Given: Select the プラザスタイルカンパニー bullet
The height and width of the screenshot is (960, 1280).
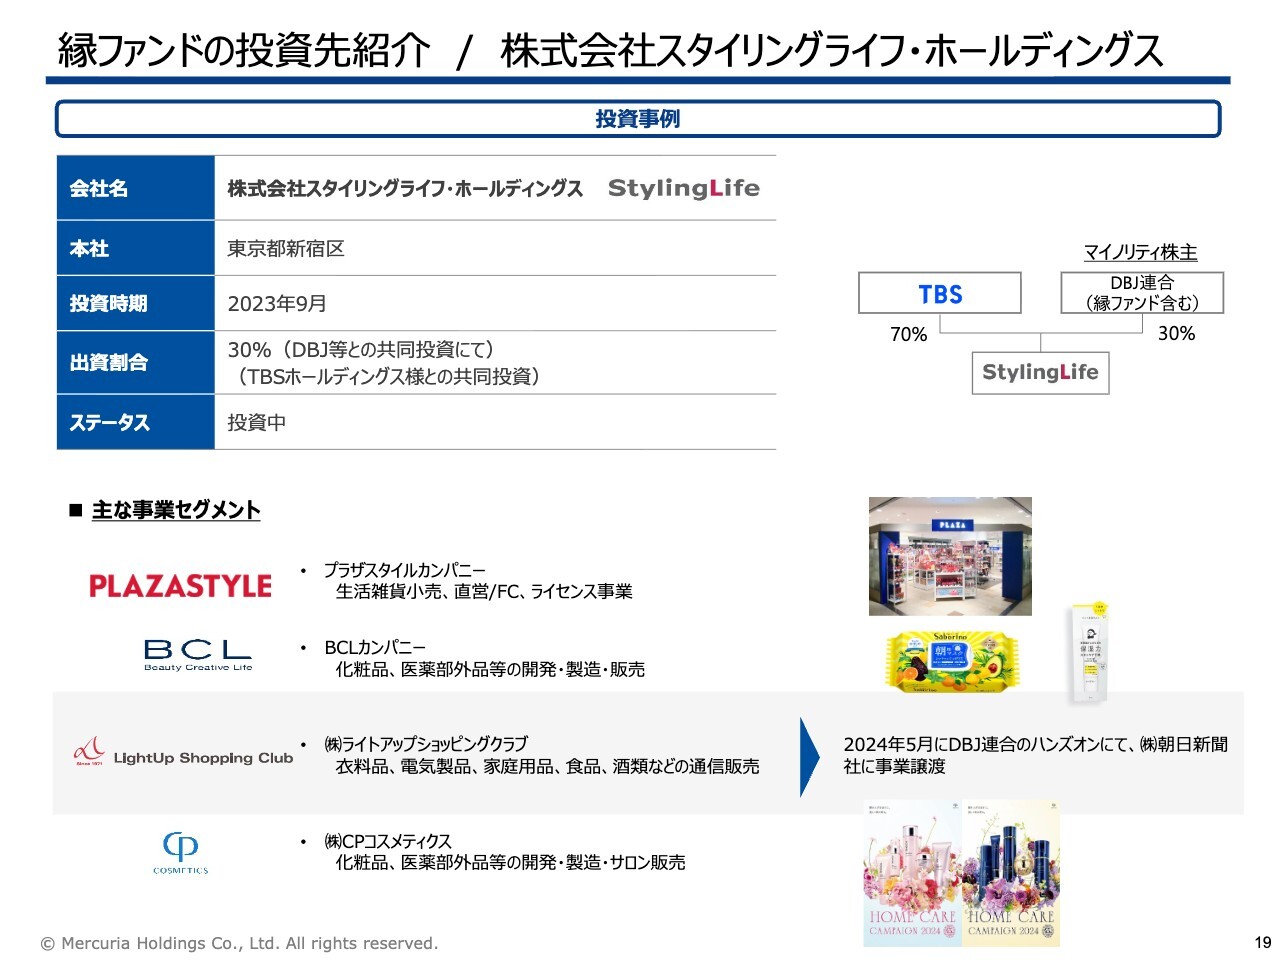Looking at the screenshot, I should tap(404, 570).
